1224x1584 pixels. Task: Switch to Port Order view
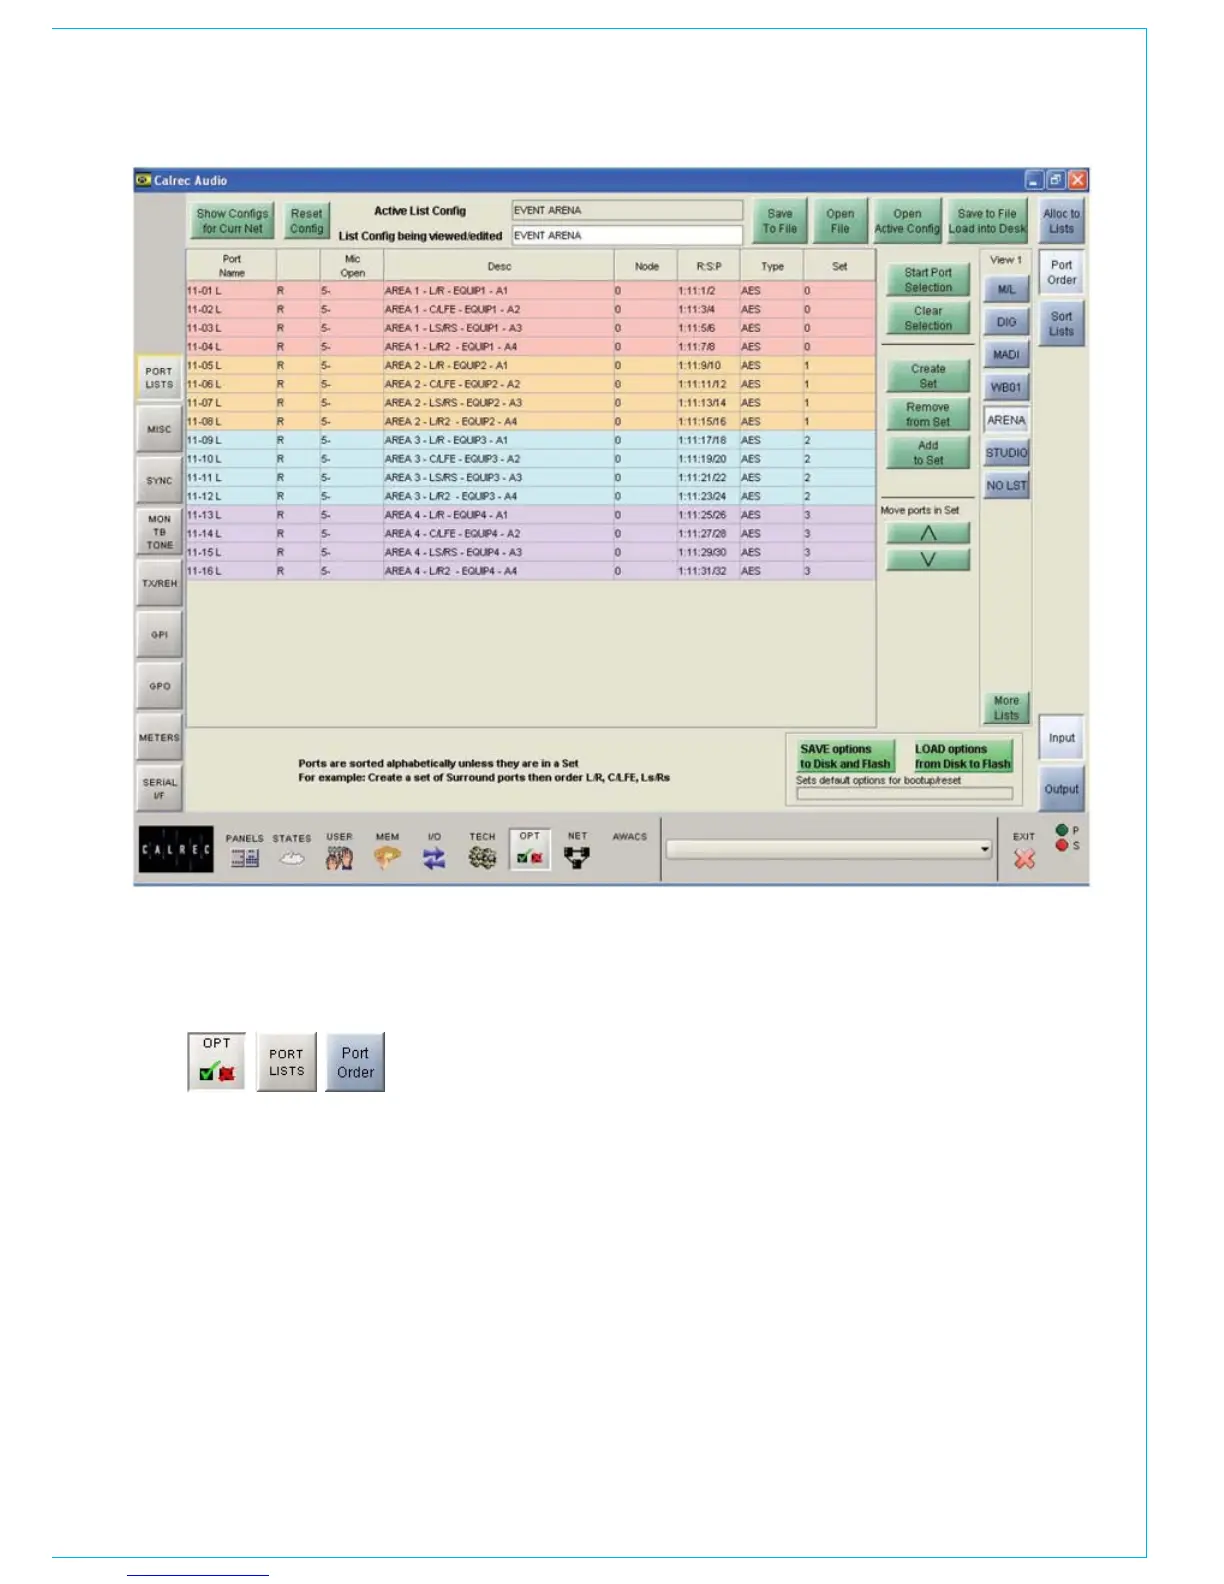pos(1061,272)
